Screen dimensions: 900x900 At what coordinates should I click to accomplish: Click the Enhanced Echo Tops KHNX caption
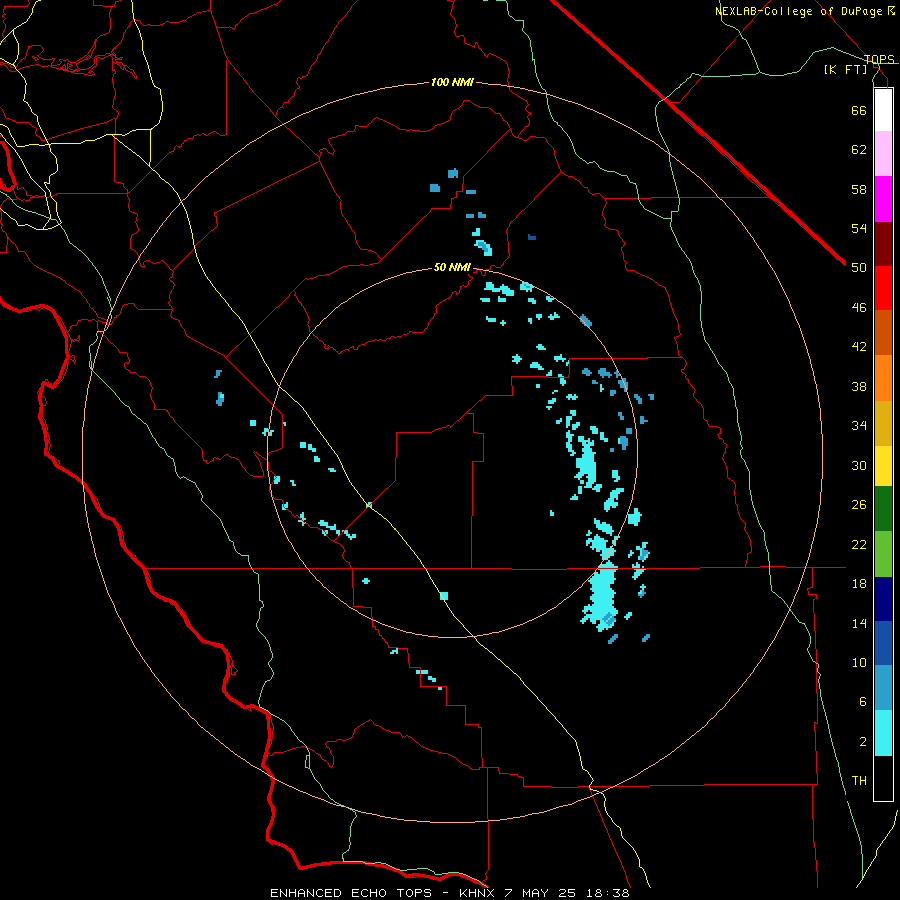point(449,893)
